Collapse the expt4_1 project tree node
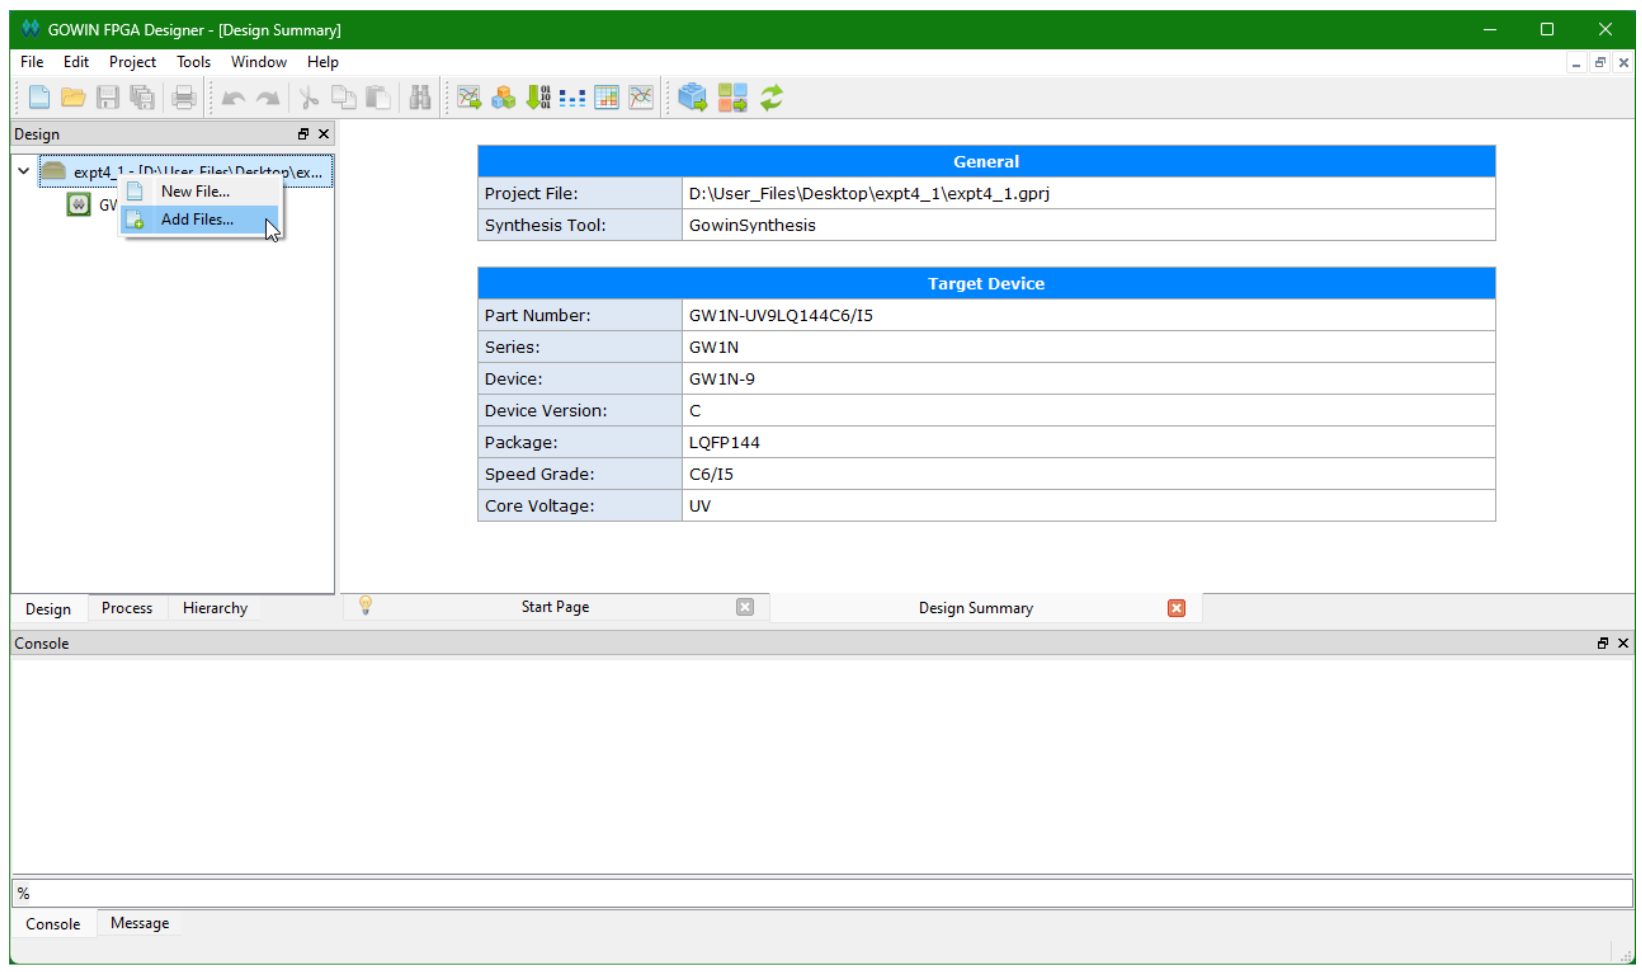 (x=24, y=171)
